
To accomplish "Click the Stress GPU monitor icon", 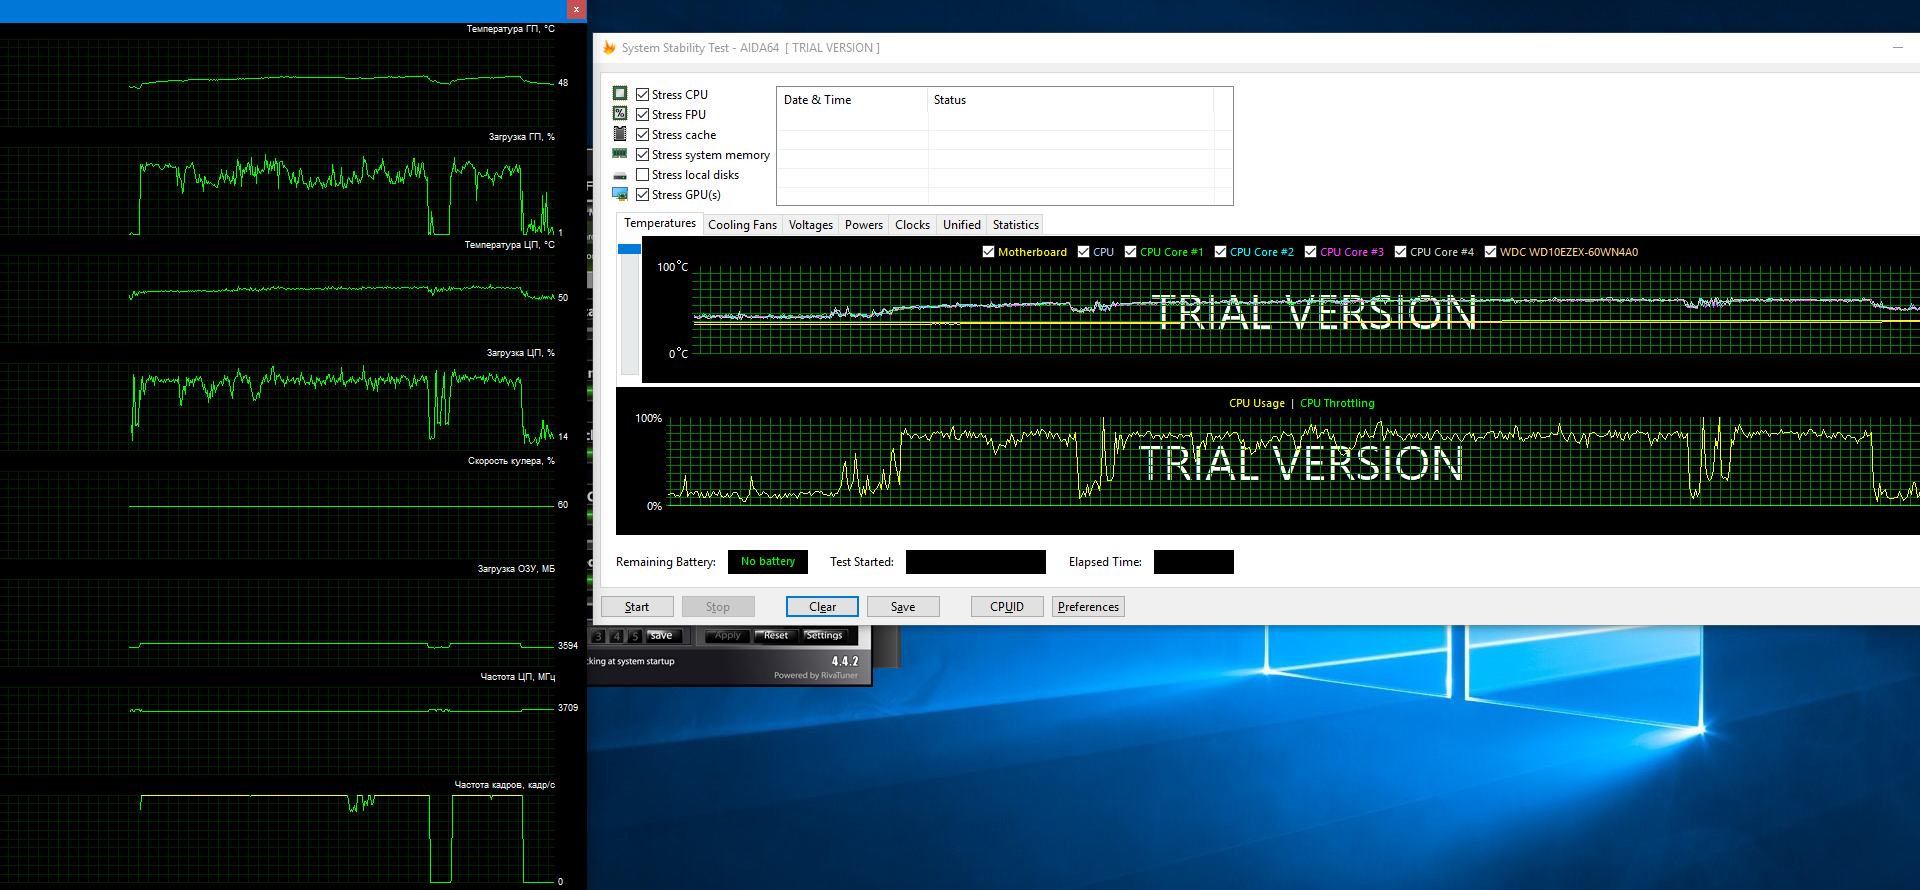I will coord(620,194).
